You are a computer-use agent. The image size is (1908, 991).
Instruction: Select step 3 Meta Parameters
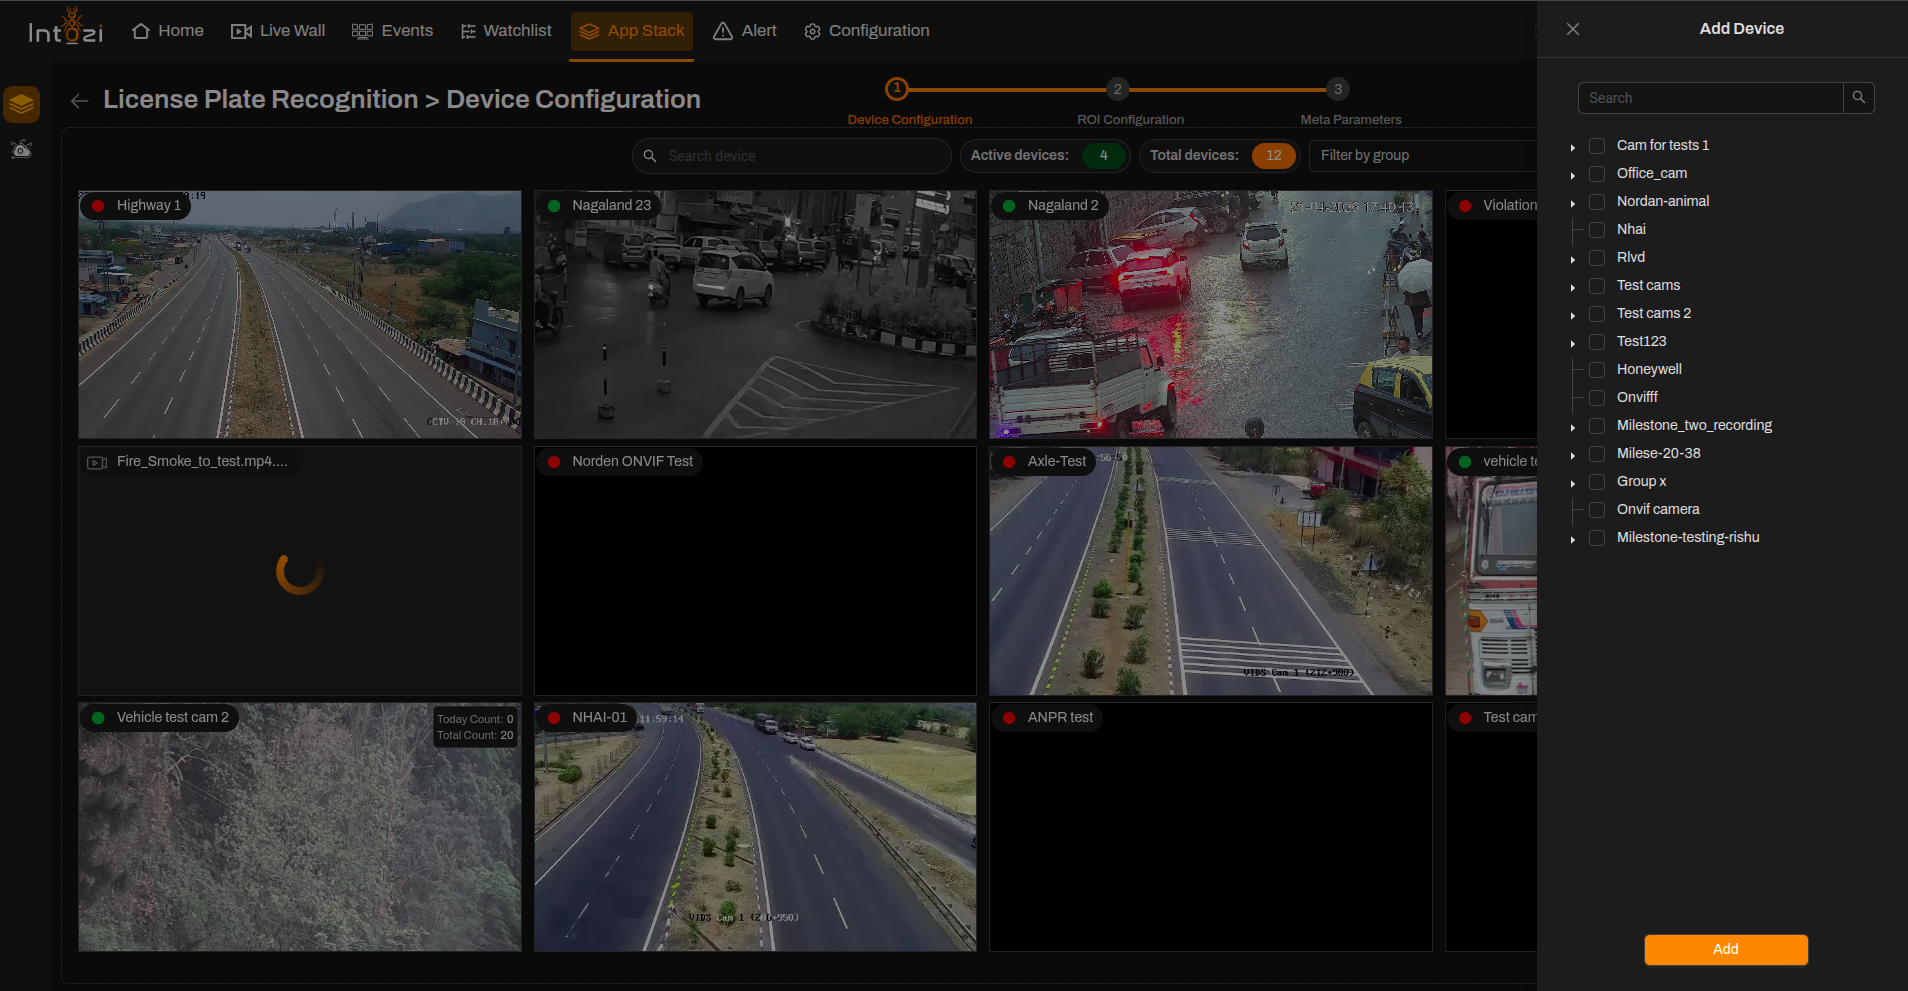(1338, 89)
